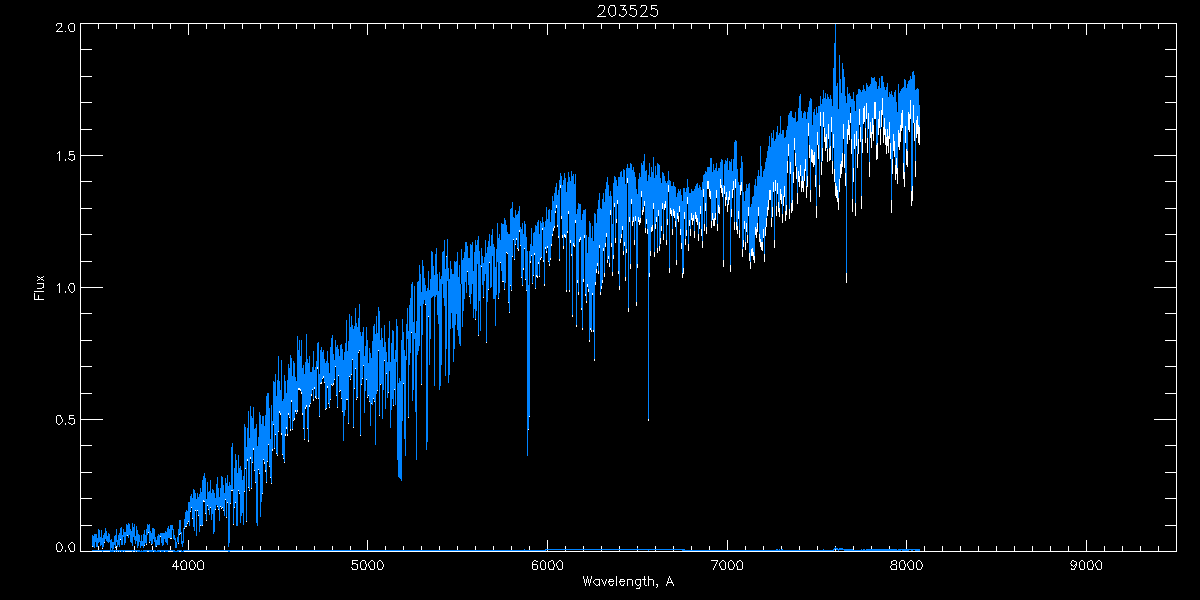Click the 1.0 y-axis tick label

click(66, 288)
